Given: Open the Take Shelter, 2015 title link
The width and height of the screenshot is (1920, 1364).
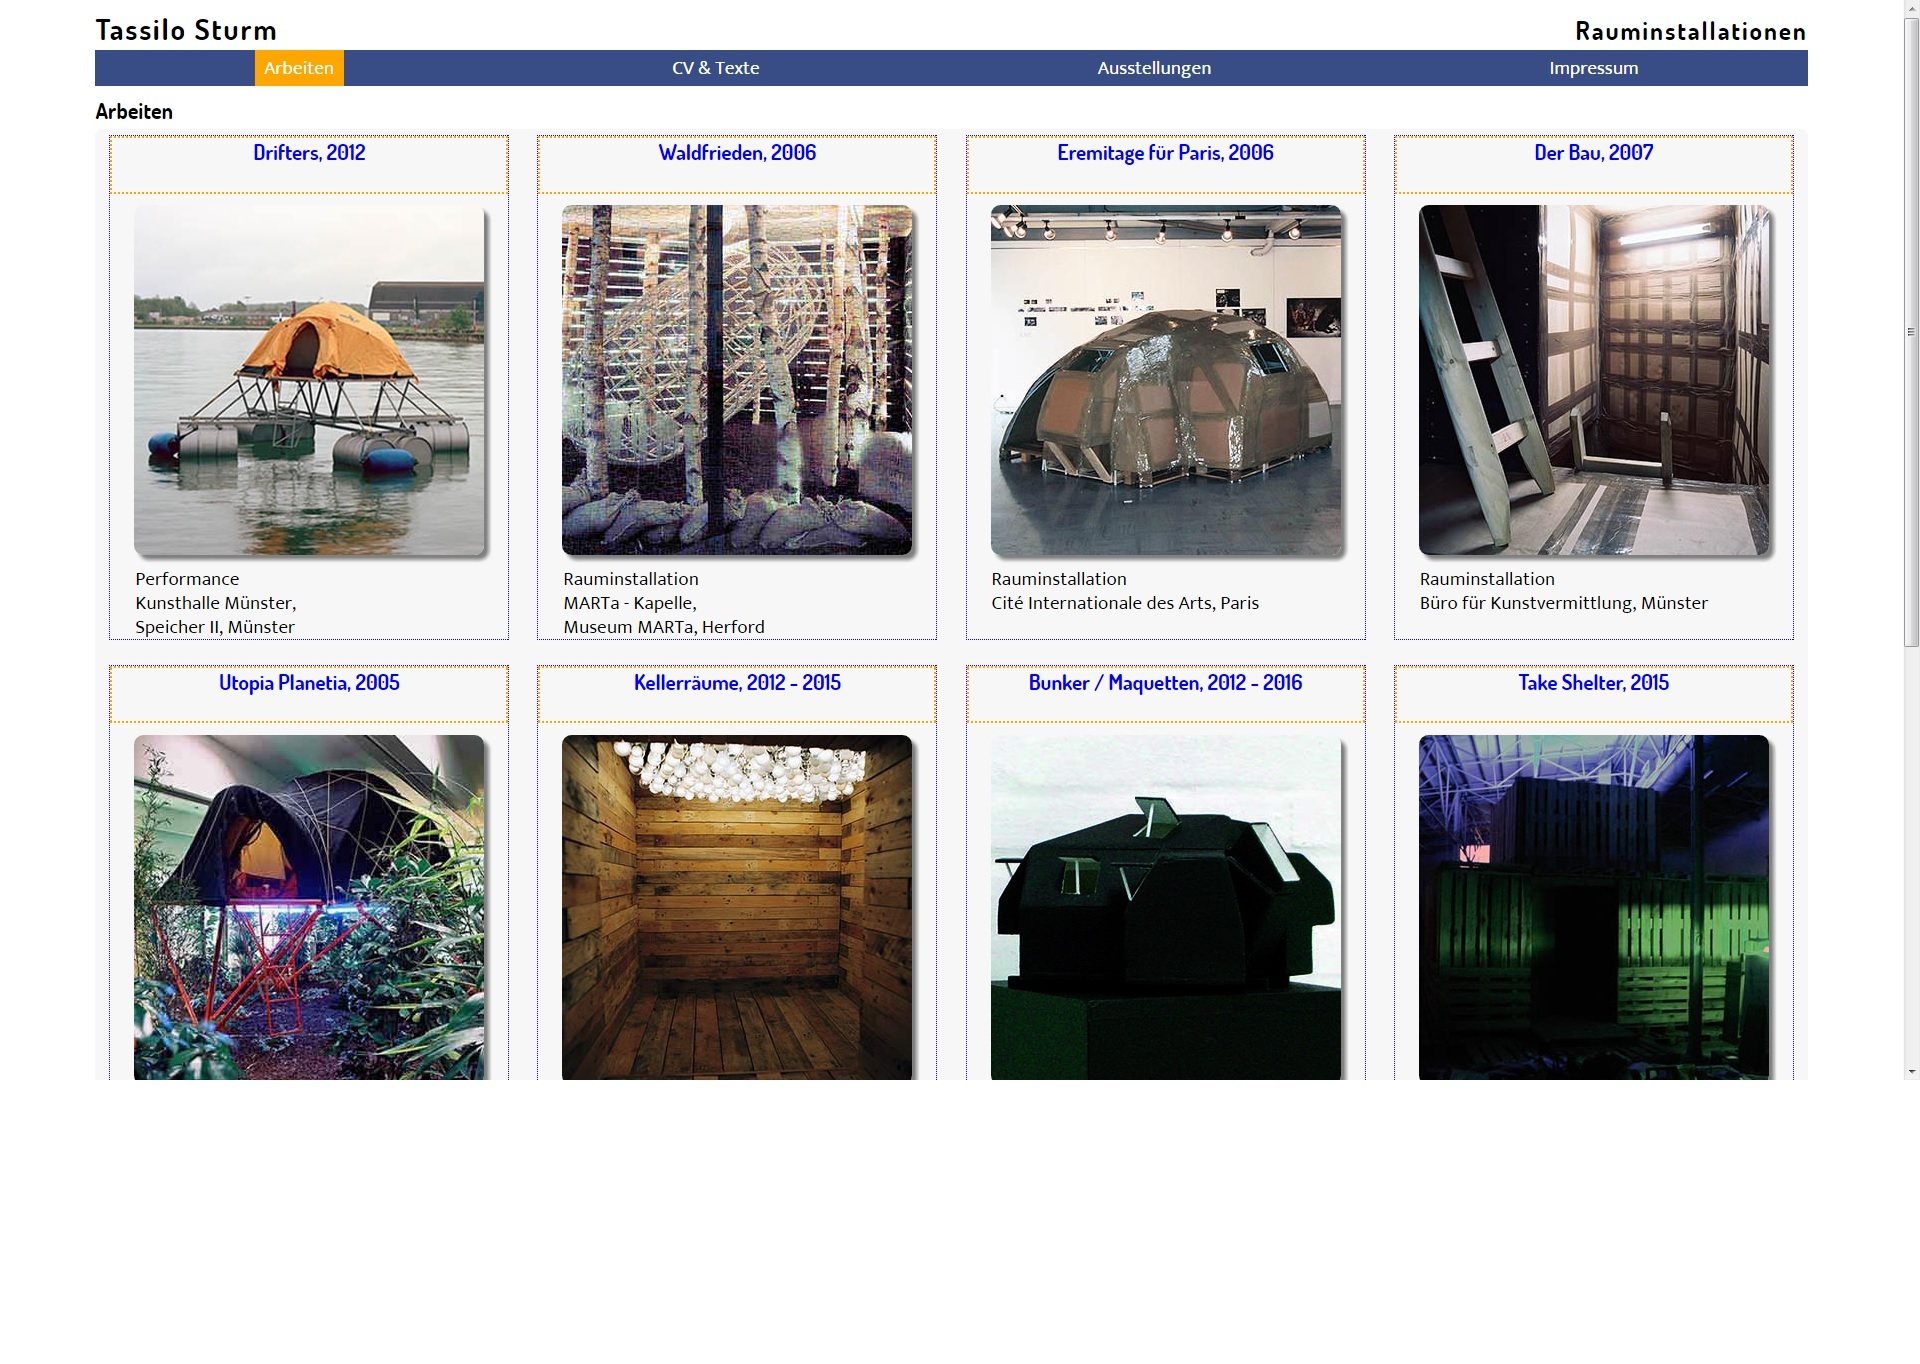Looking at the screenshot, I should 1593,683.
